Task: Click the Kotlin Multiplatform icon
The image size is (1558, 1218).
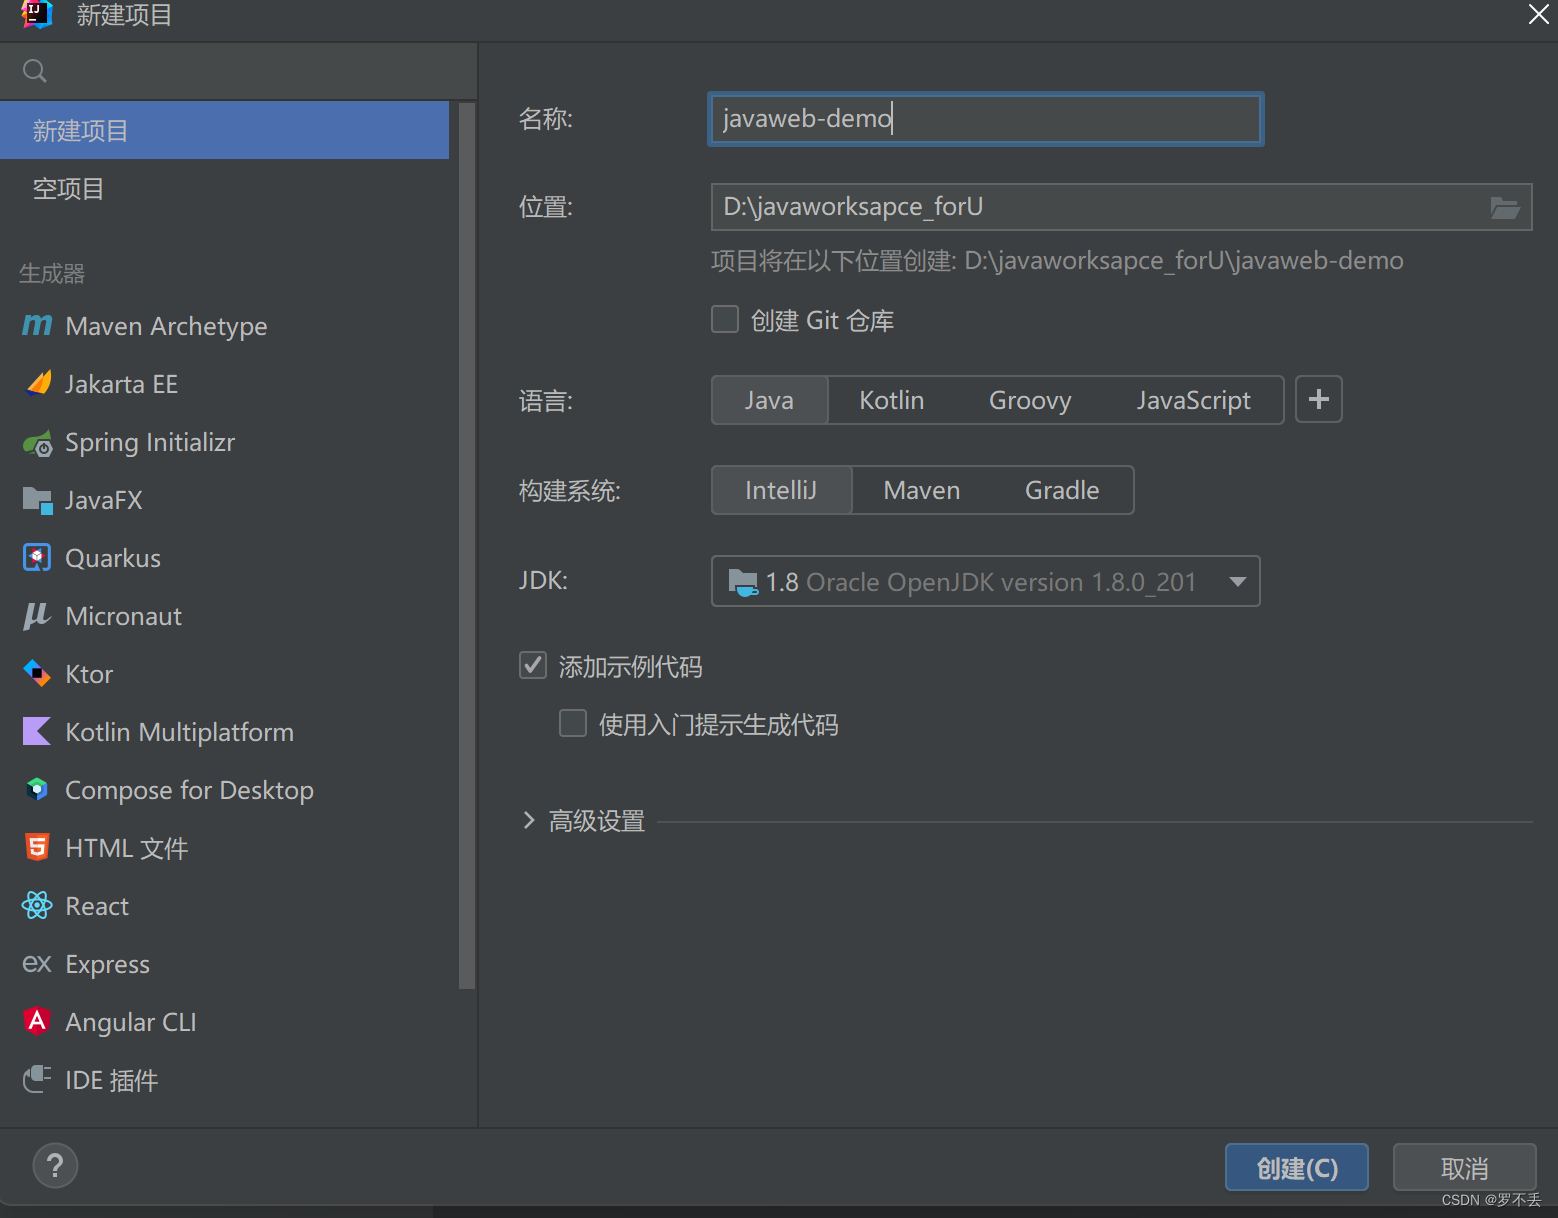Action: [37, 731]
